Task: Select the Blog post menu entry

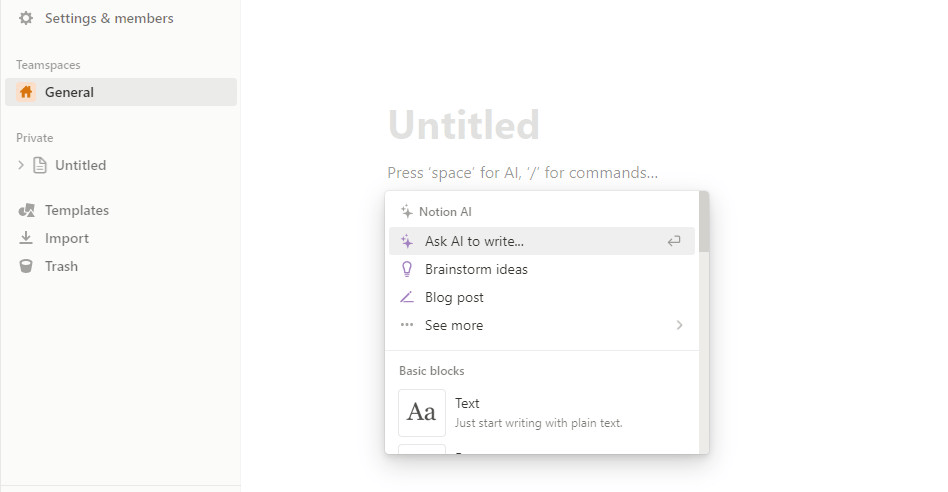Action: click(x=454, y=297)
